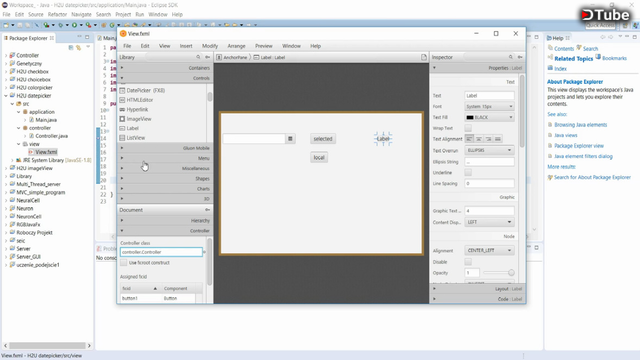Open the Navigate menu in Eclipse
640x360 pixels.
(82, 14)
